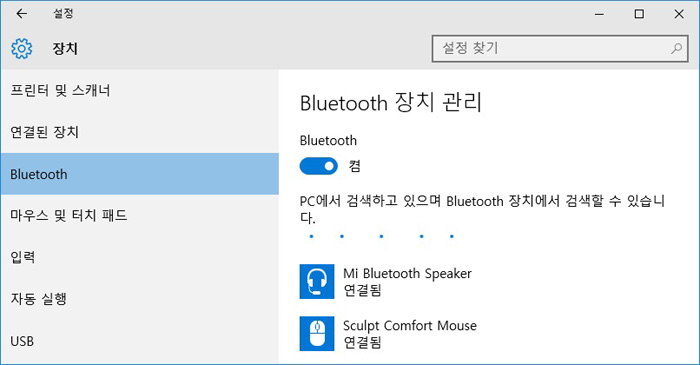Click the settings gear icon

pyautogui.click(x=21, y=48)
